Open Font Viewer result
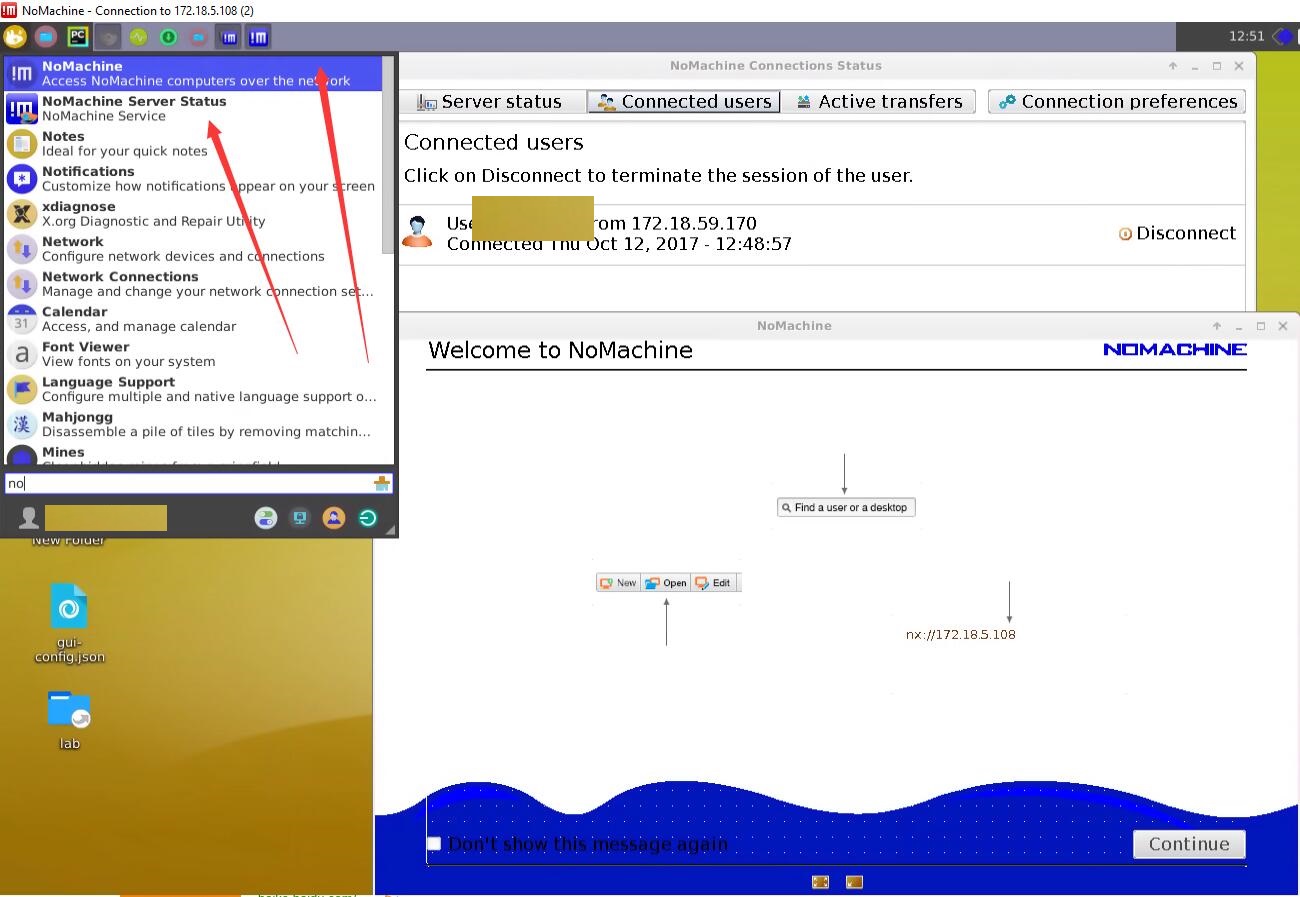 pyautogui.click(x=193, y=354)
